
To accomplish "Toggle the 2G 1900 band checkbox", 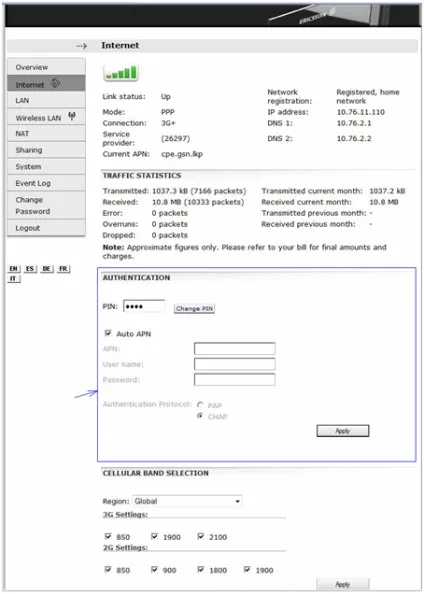I will click(x=247, y=569).
